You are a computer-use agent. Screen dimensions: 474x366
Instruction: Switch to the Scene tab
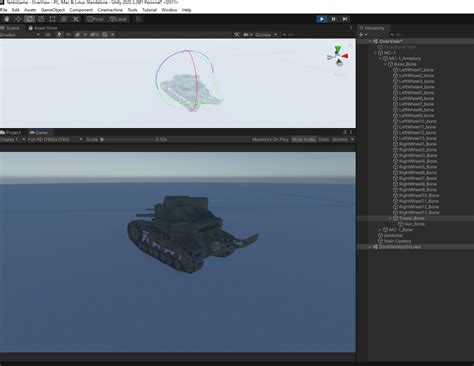pyautogui.click(x=11, y=28)
